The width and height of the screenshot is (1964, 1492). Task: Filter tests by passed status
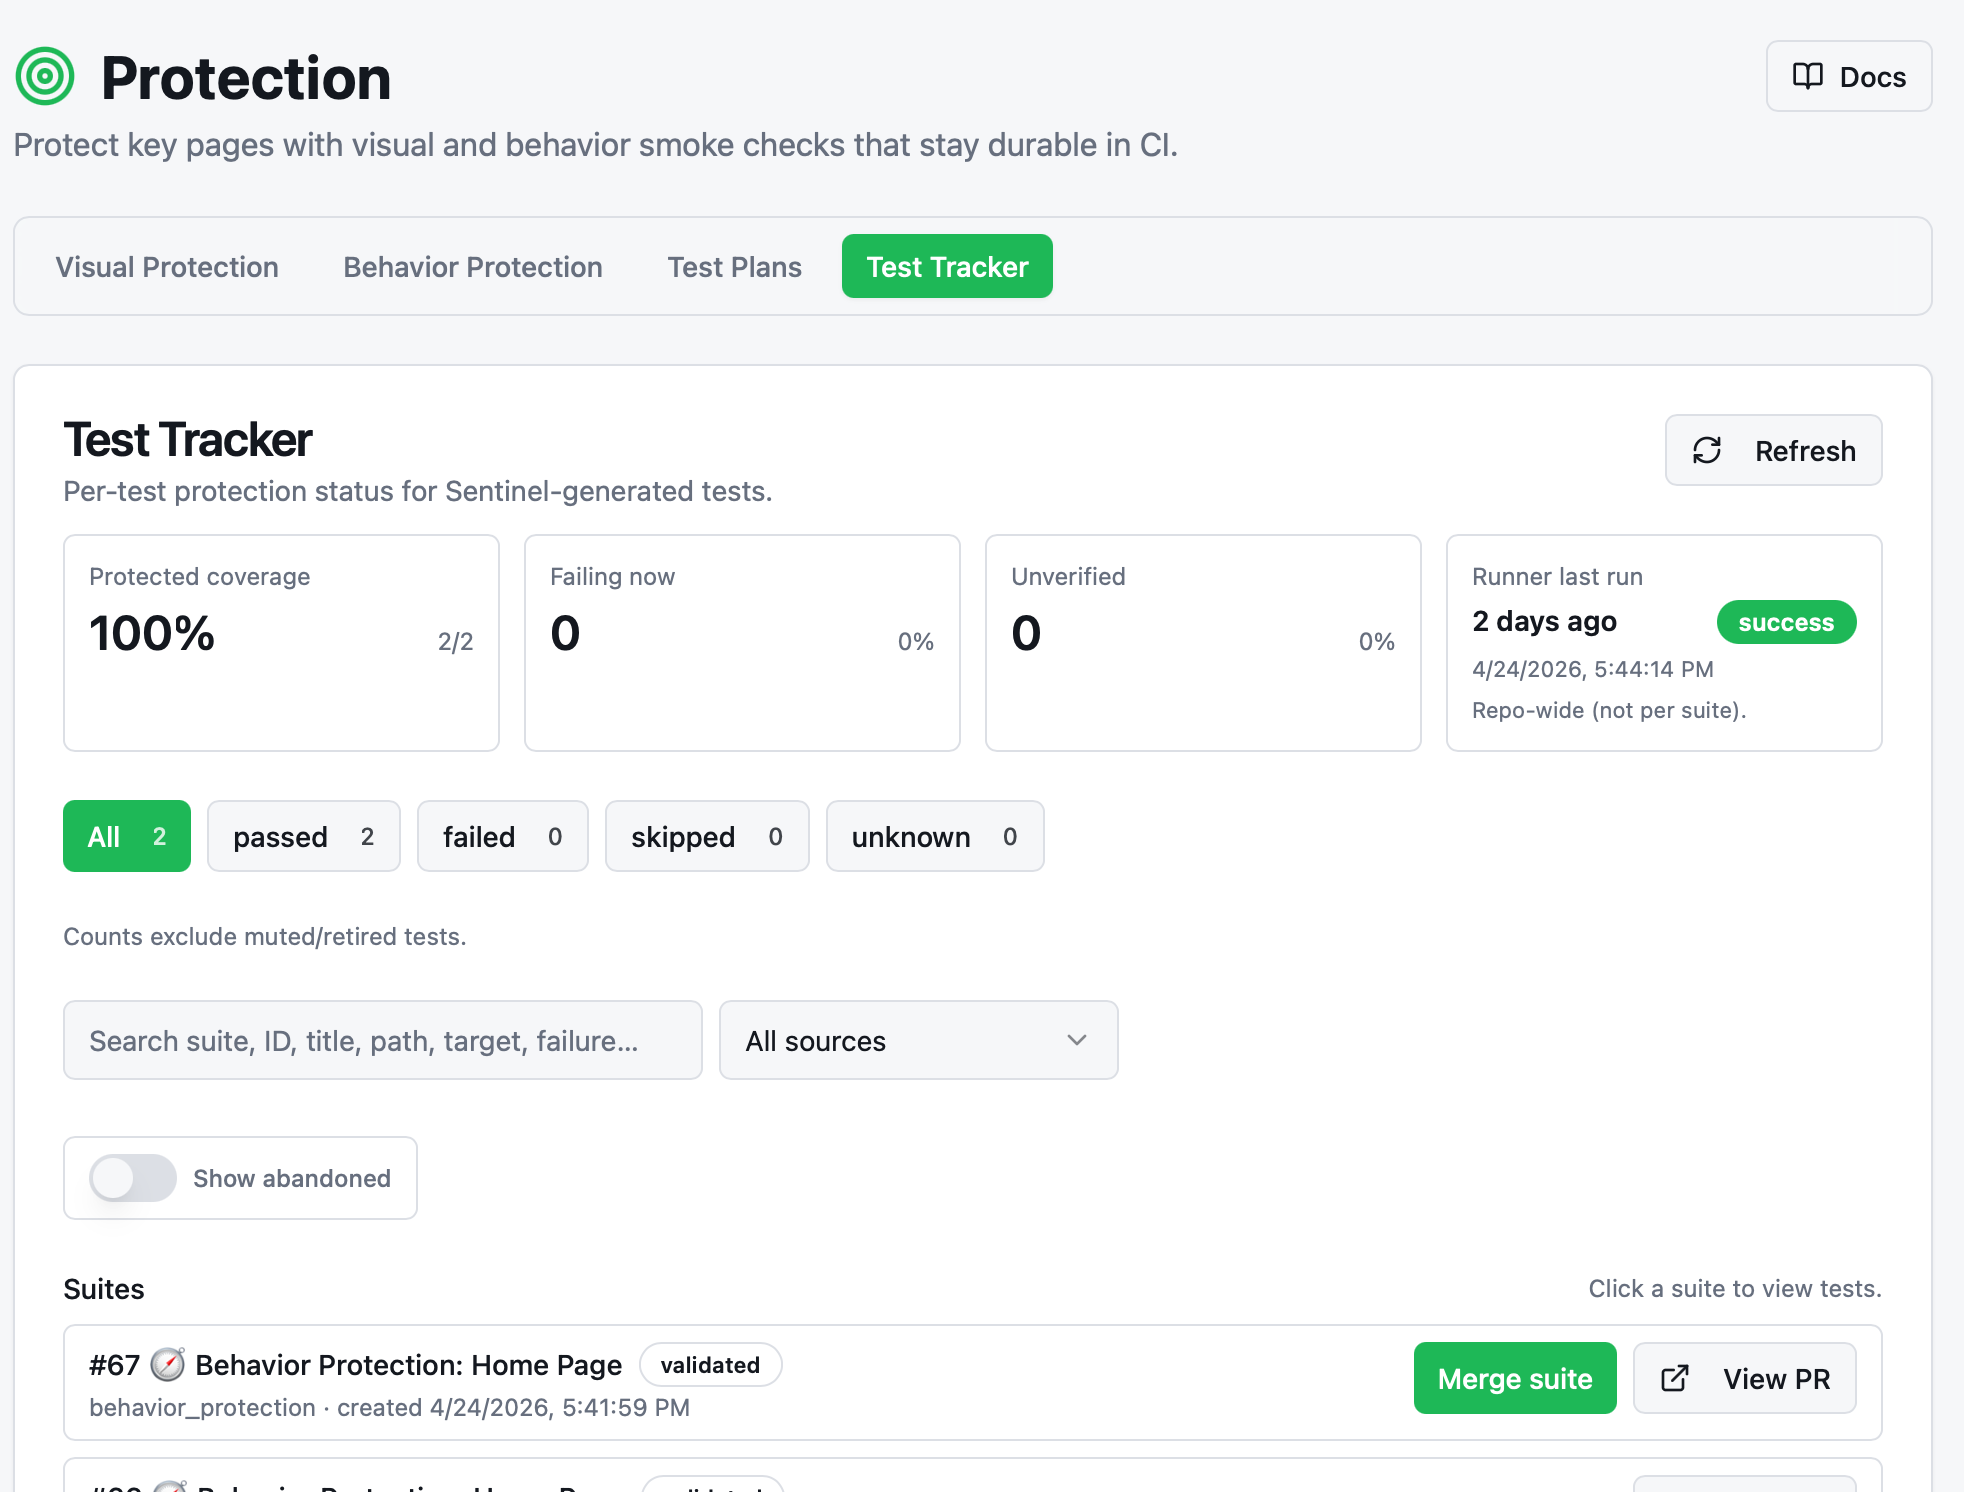(x=304, y=836)
